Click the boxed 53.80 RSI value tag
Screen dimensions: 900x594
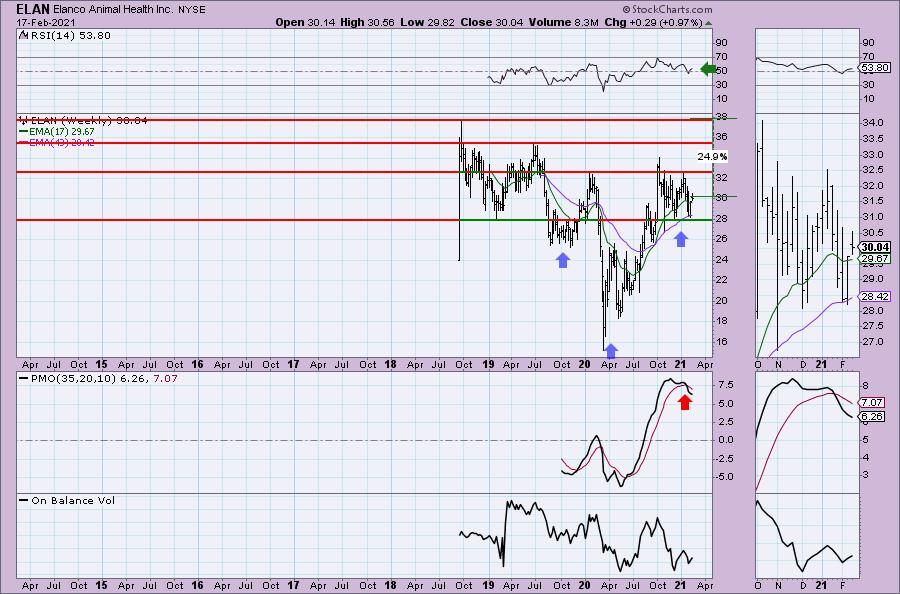875,68
